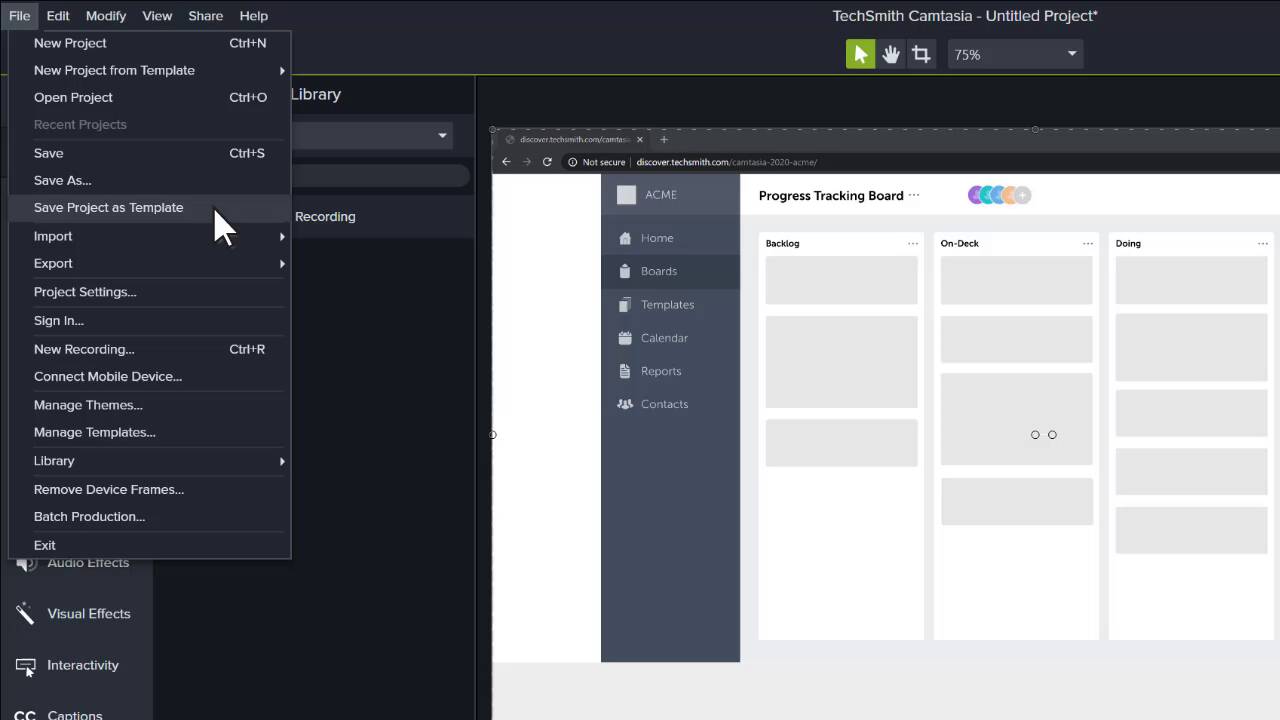
Task: Choose Save Project as Template
Action: (x=149, y=207)
